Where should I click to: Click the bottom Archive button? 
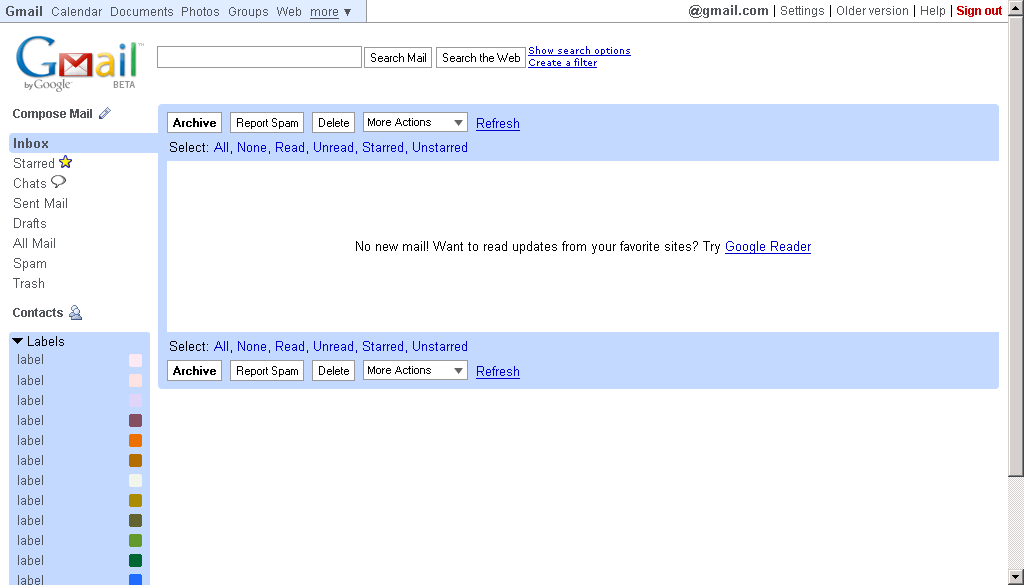click(x=195, y=371)
